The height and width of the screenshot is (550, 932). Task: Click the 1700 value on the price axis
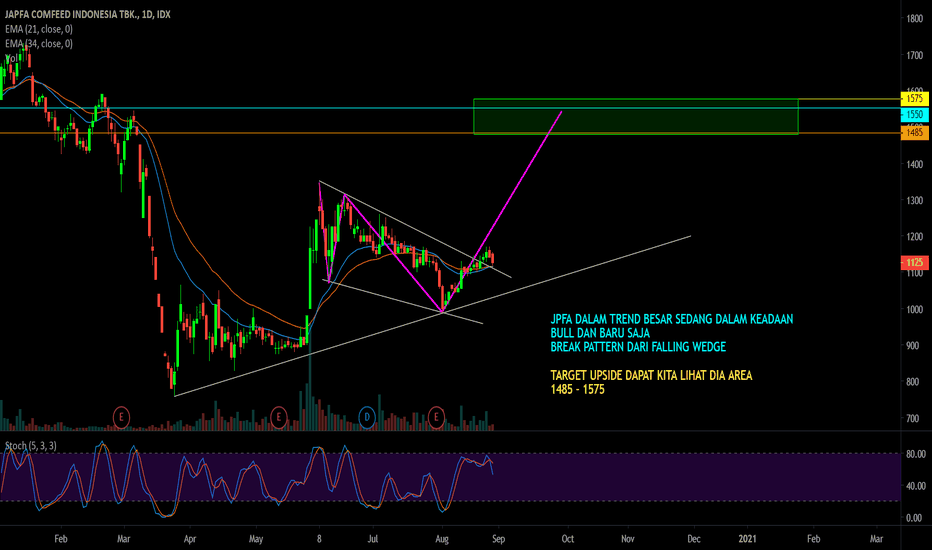point(915,55)
